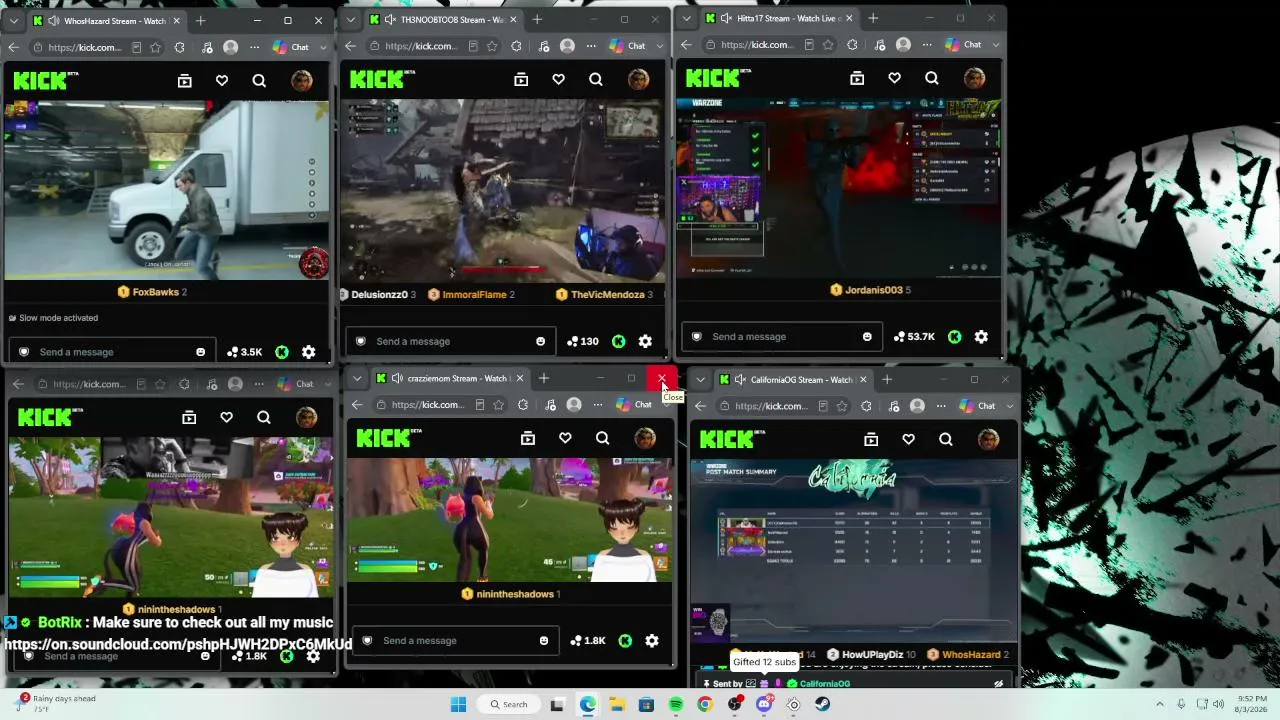The image size is (1280, 720).
Task: Expand tab search dropdown in TH3NOOBTOO8 window
Action: point(350,20)
